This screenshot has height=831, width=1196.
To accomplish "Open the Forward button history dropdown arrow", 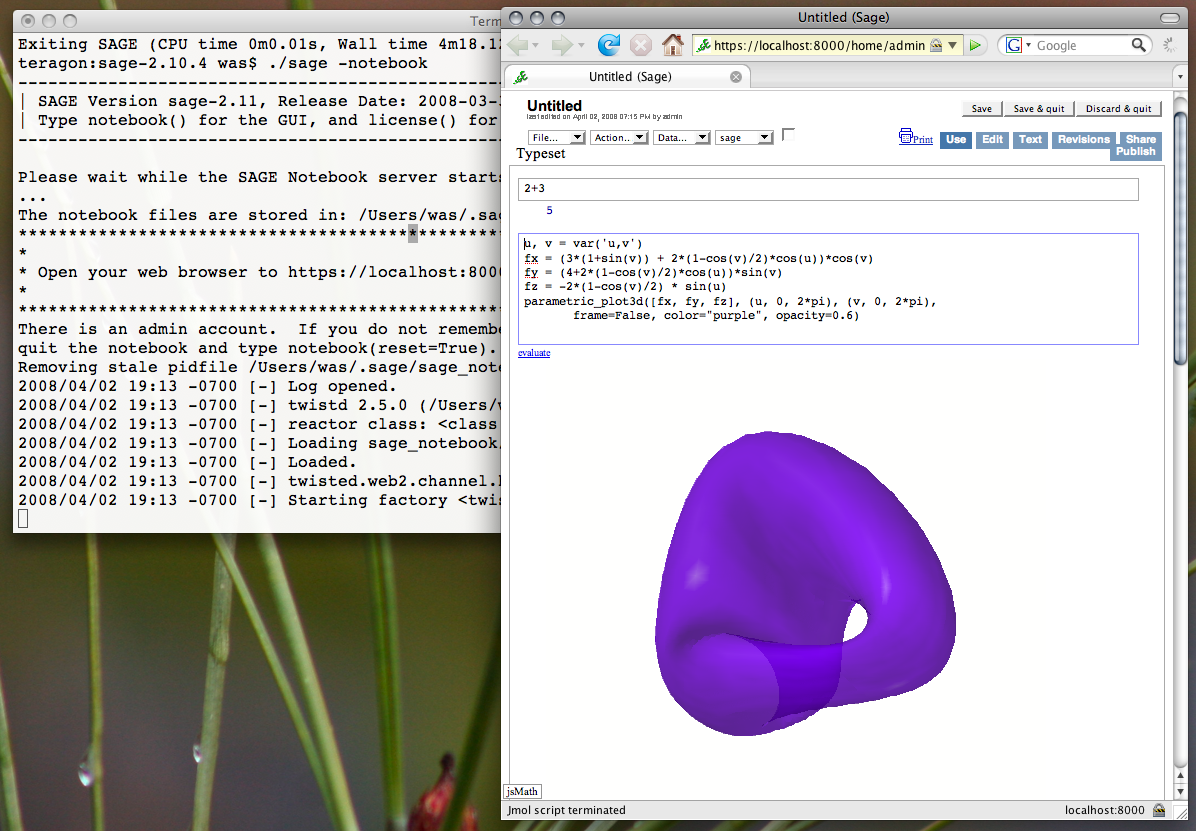I will point(580,46).
